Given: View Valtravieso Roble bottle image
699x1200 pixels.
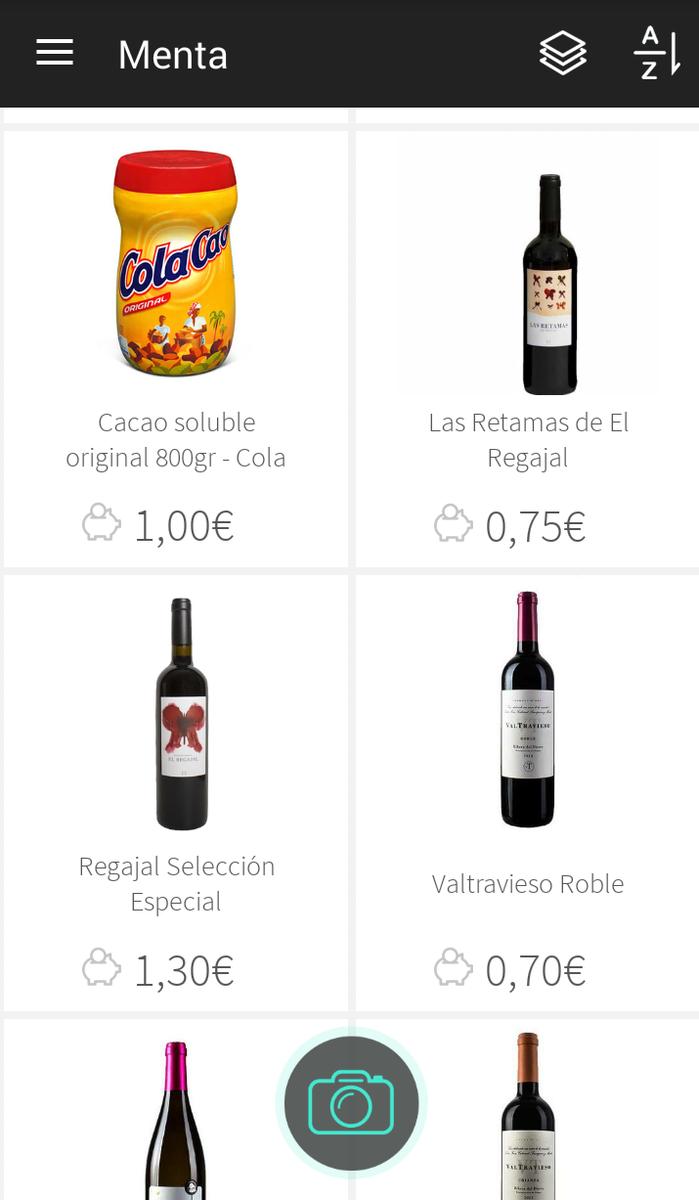Looking at the screenshot, I should click(527, 710).
